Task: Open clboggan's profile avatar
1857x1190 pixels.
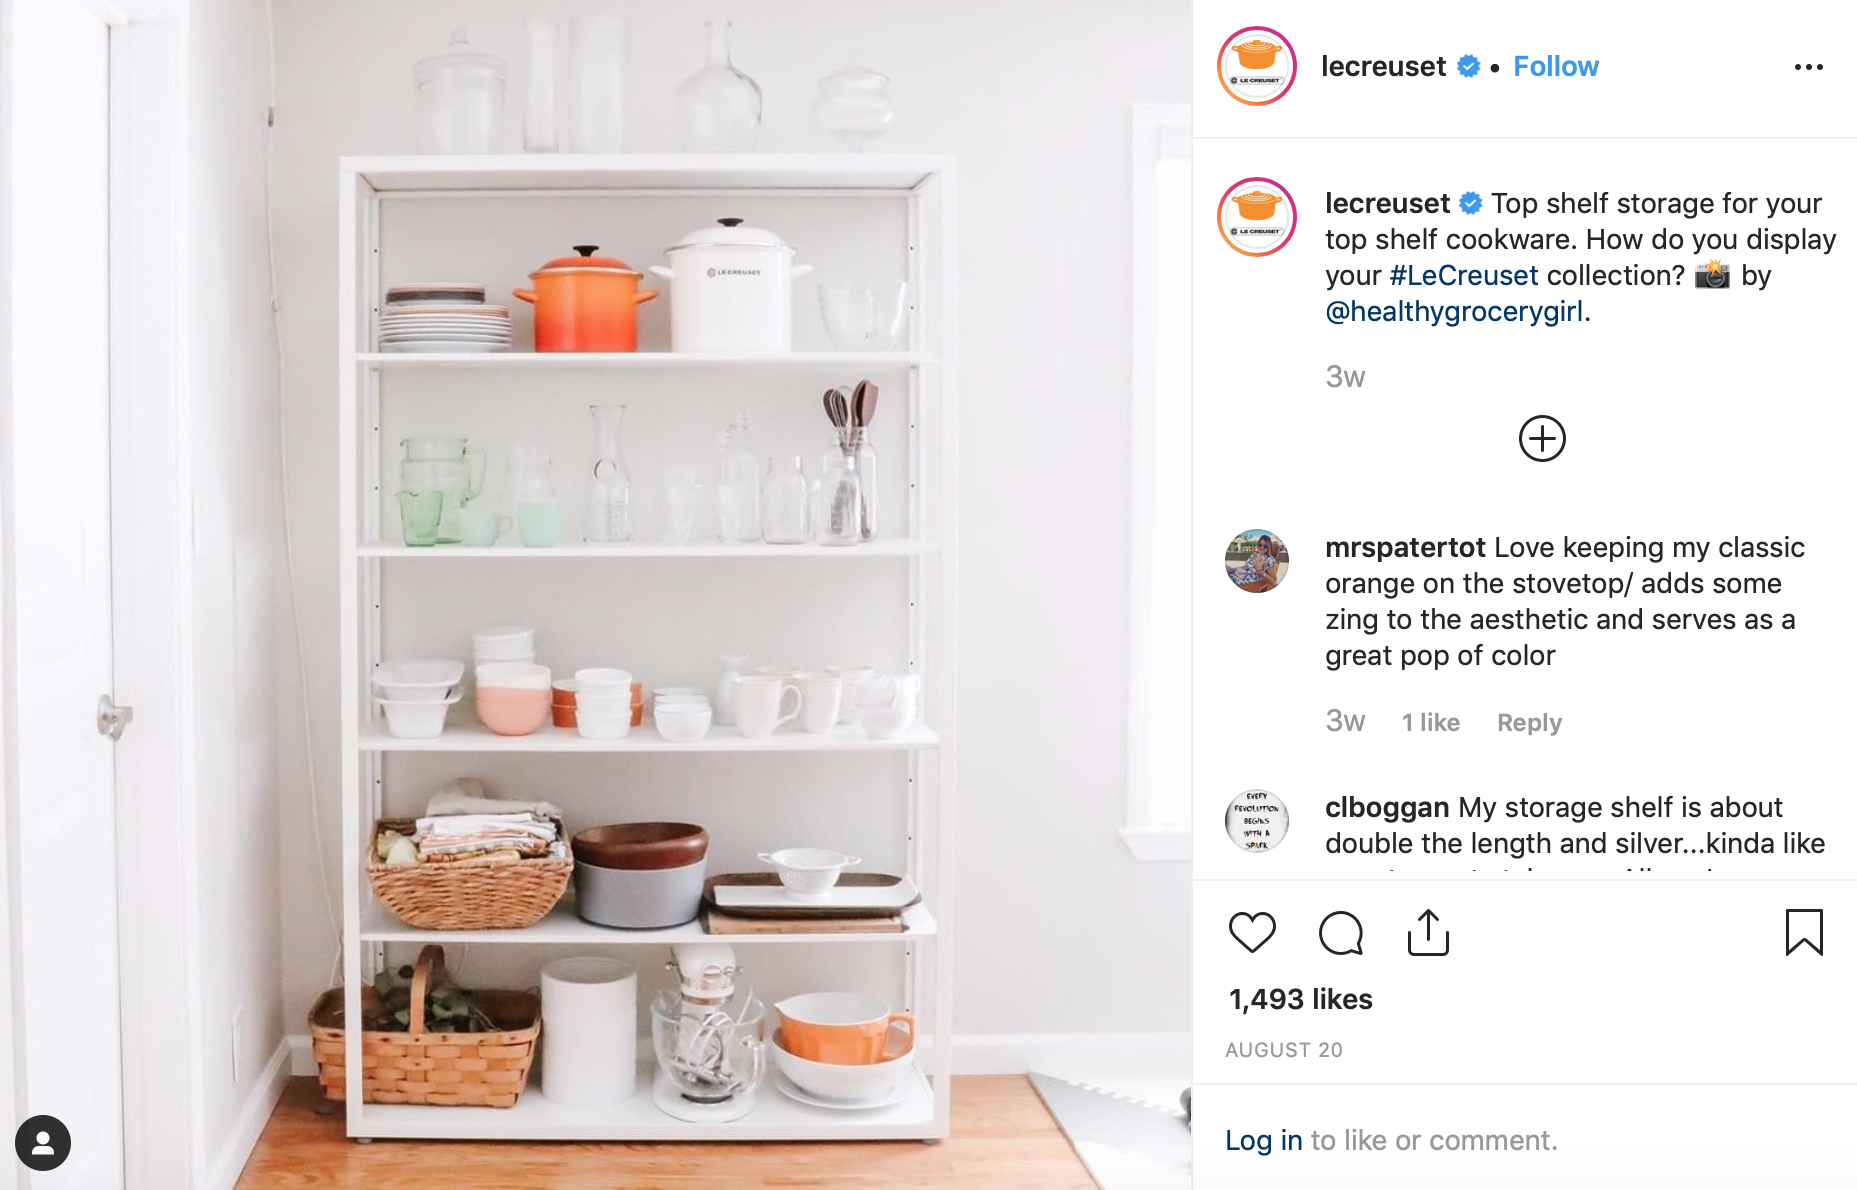Action: [1257, 821]
